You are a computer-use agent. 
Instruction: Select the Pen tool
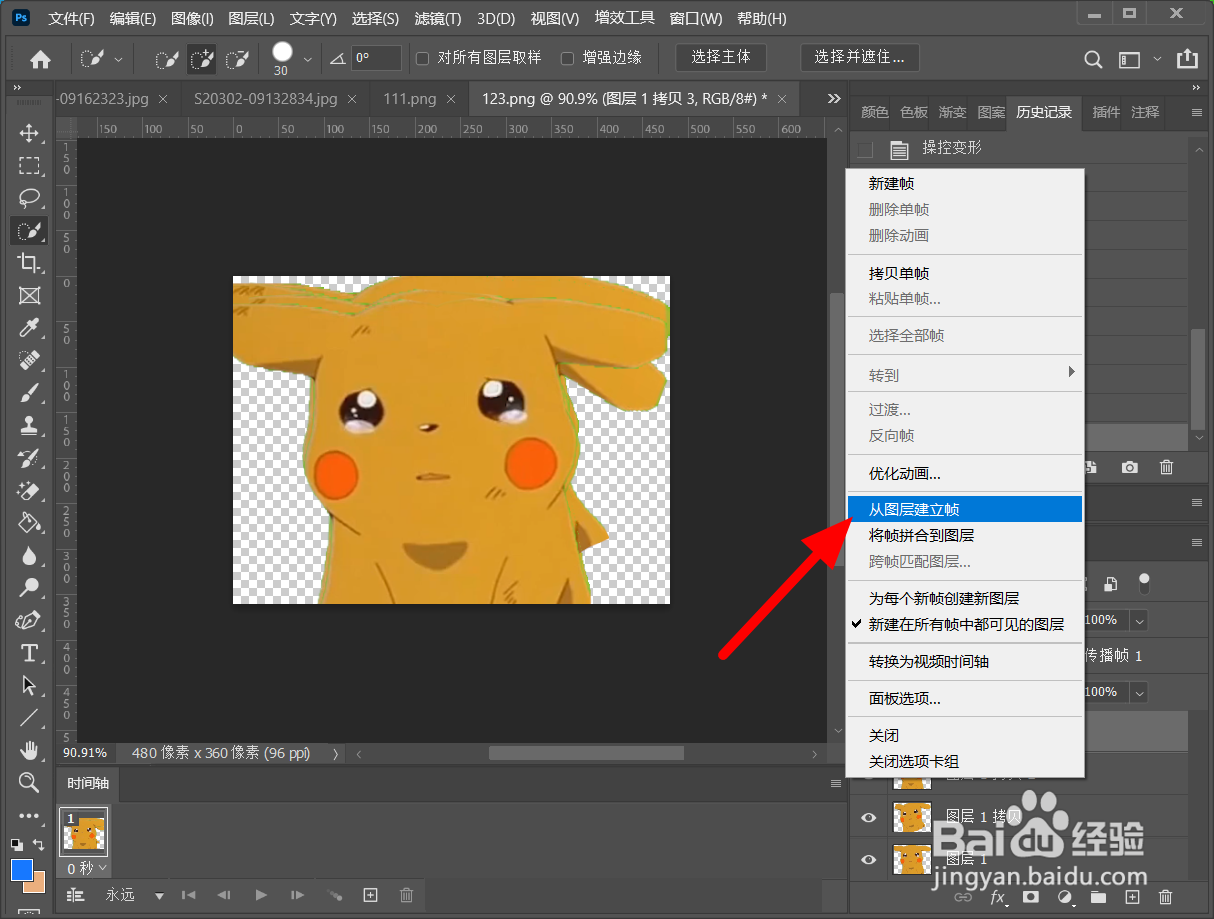click(x=29, y=620)
